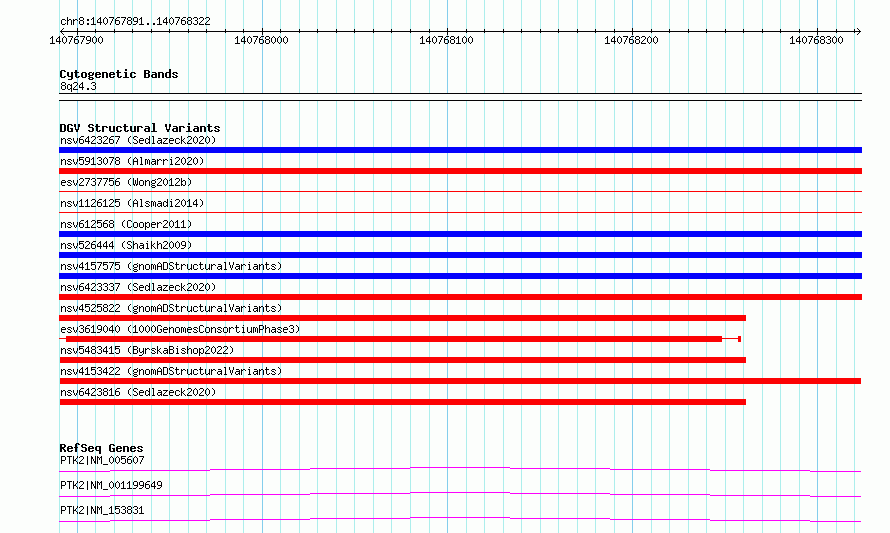Screen dimensions: 890x533
Task: Open variant nsv4525822 (gnomADStructuralVariants) label
Action: pyautogui.click(x=171, y=308)
